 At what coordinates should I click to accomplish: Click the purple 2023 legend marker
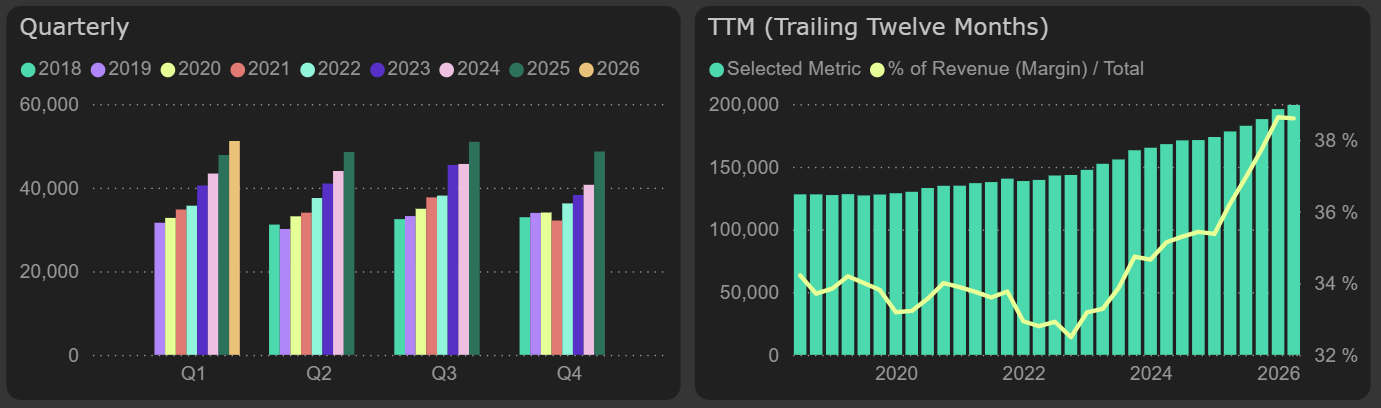click(x=377, y=70)
